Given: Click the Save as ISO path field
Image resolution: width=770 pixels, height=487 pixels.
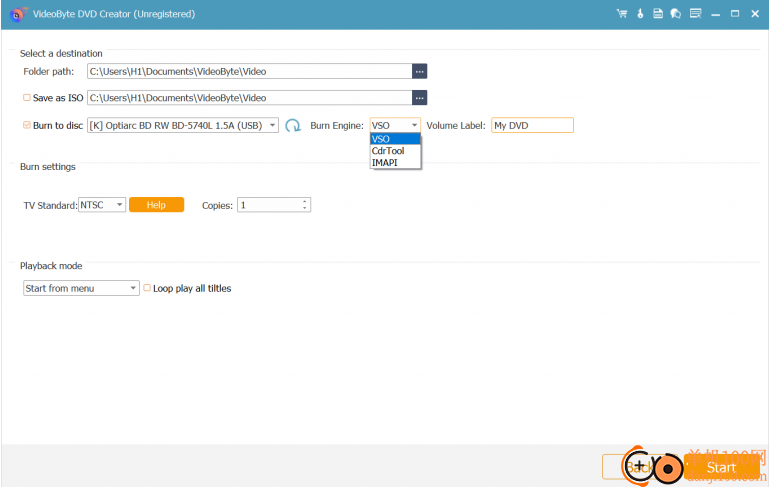Looking at the screenshot, I should click(249, 98).
